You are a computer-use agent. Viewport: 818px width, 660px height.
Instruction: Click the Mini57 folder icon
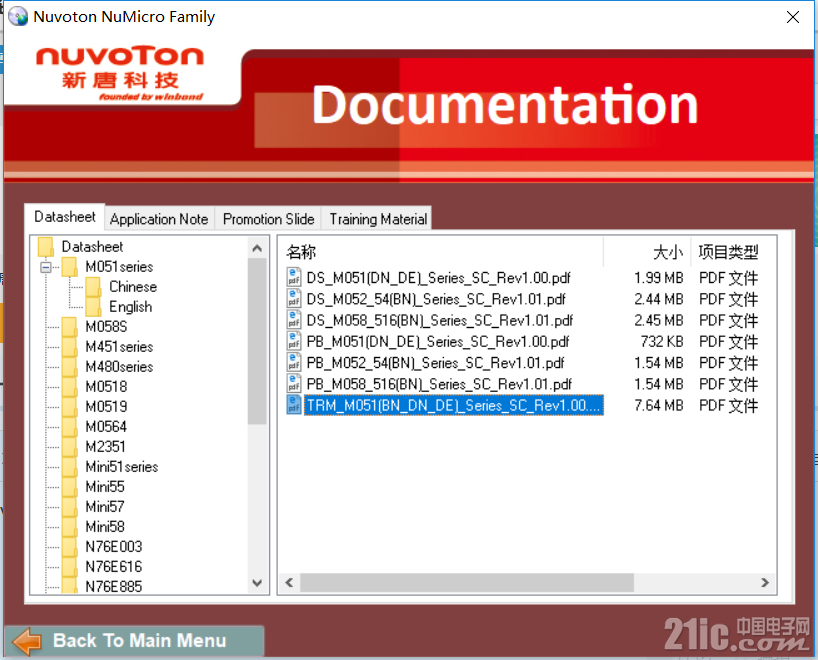69,507
